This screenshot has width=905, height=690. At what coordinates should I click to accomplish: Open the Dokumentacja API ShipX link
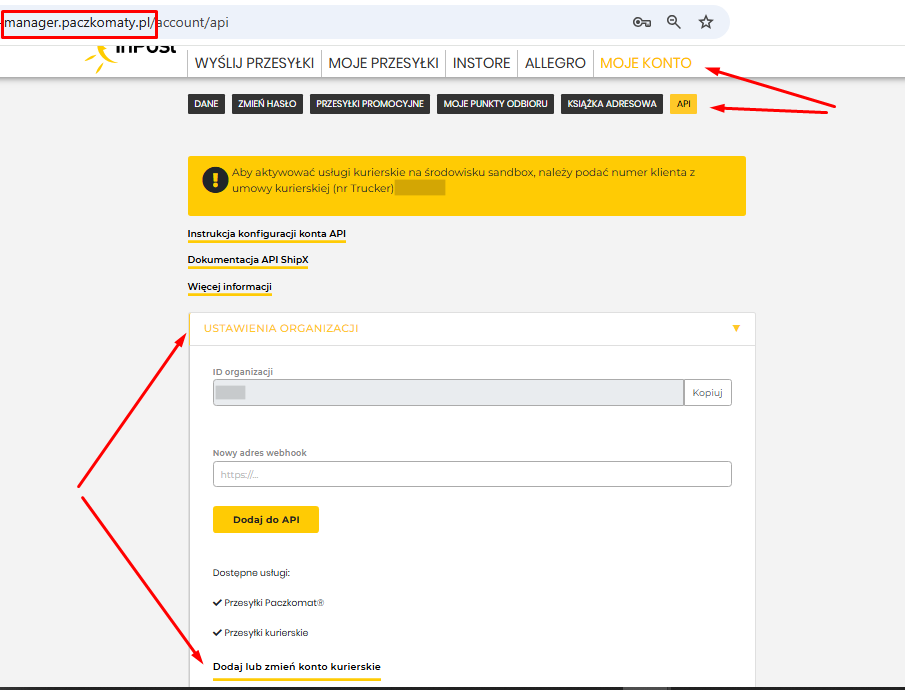coord(248,260)
